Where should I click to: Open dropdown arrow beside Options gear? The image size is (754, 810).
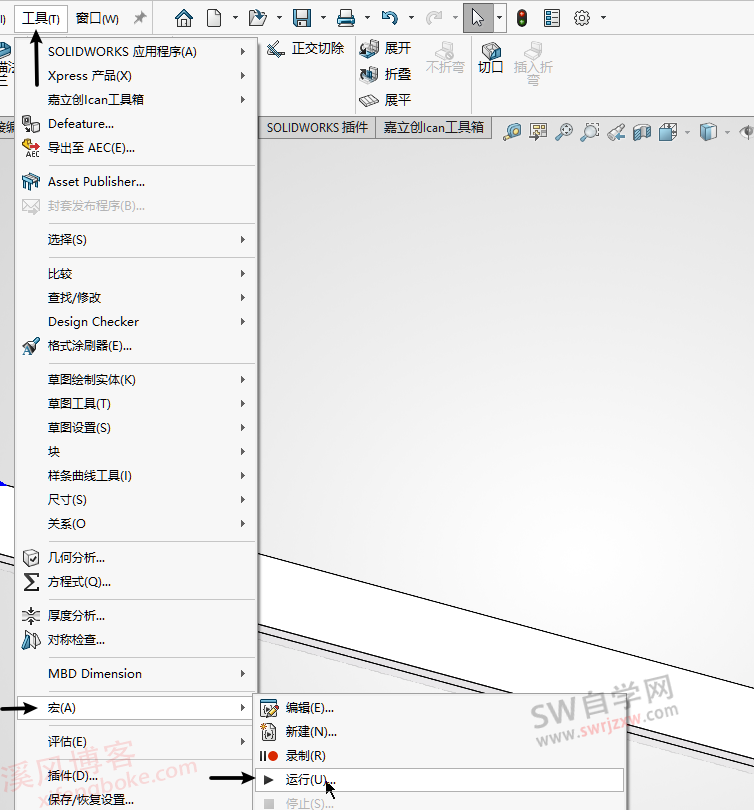click(603, 18)
